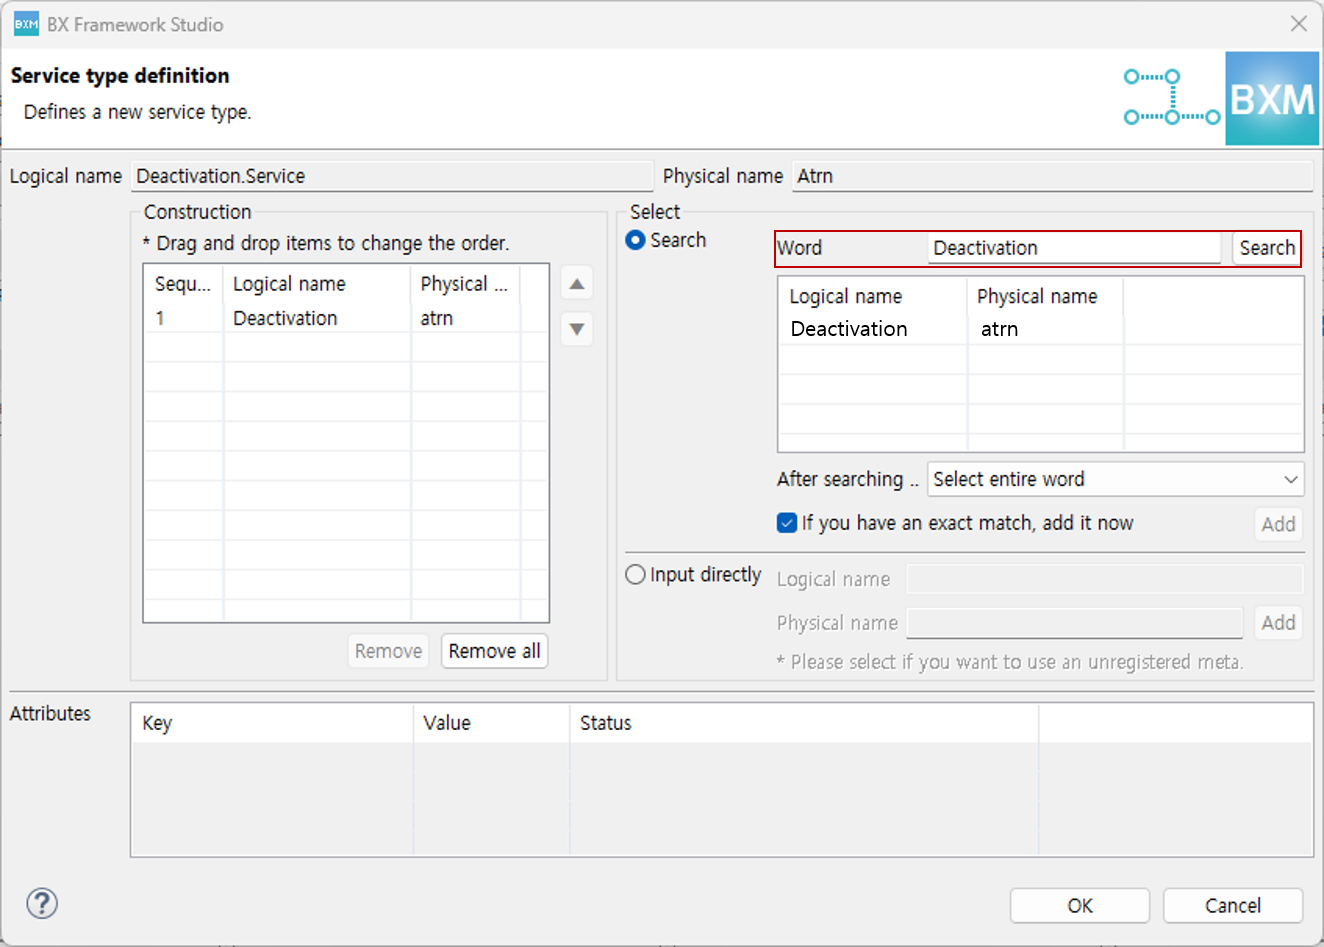Focus the Word search input field
The image size is (1324, 947).
pos(1073,248)
